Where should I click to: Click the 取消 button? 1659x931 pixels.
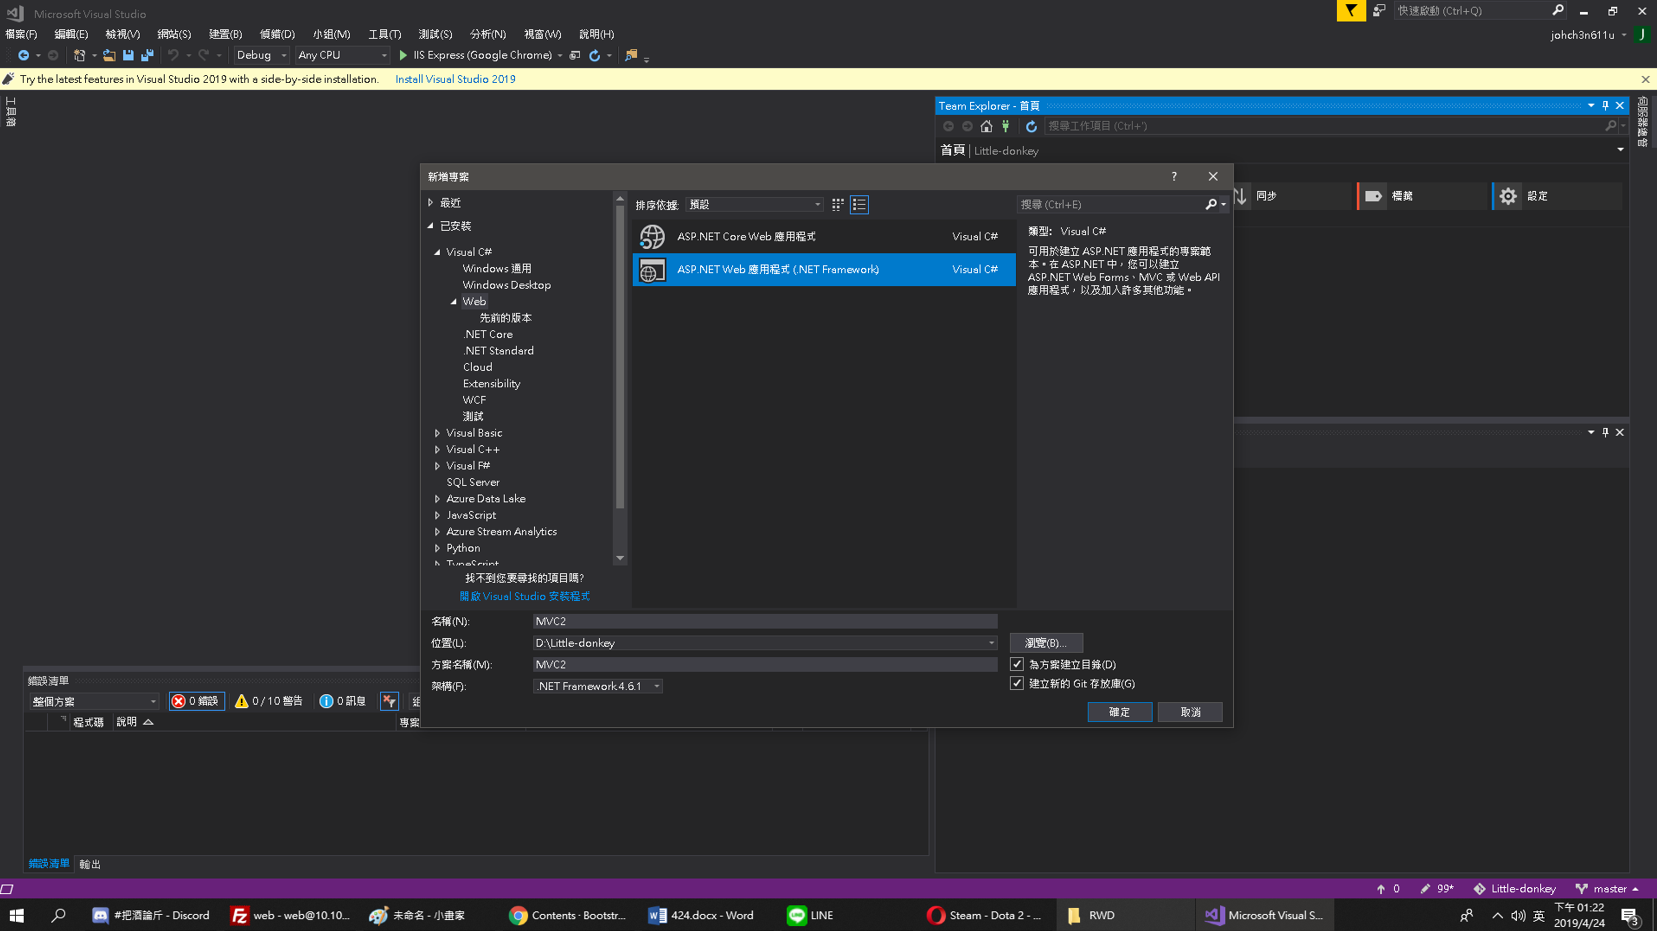[1190, 712]
